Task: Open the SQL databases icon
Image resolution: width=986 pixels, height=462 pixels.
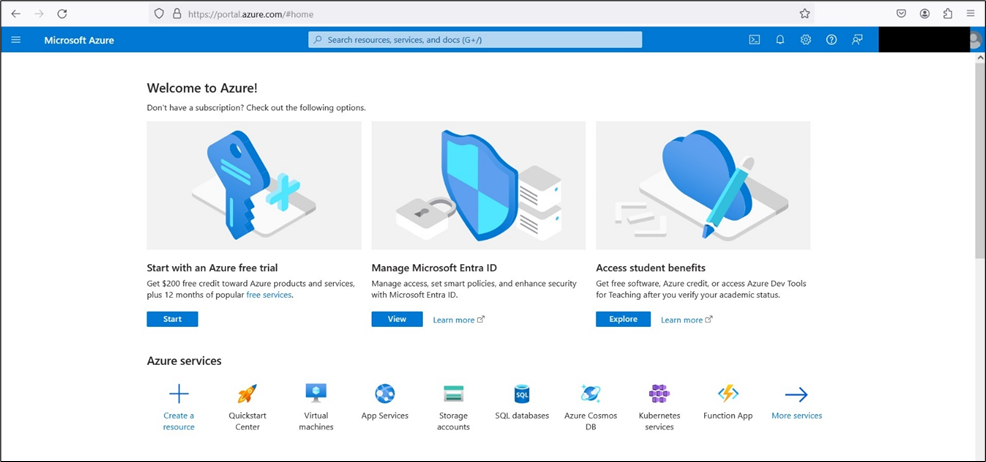Action: [522, 394]
